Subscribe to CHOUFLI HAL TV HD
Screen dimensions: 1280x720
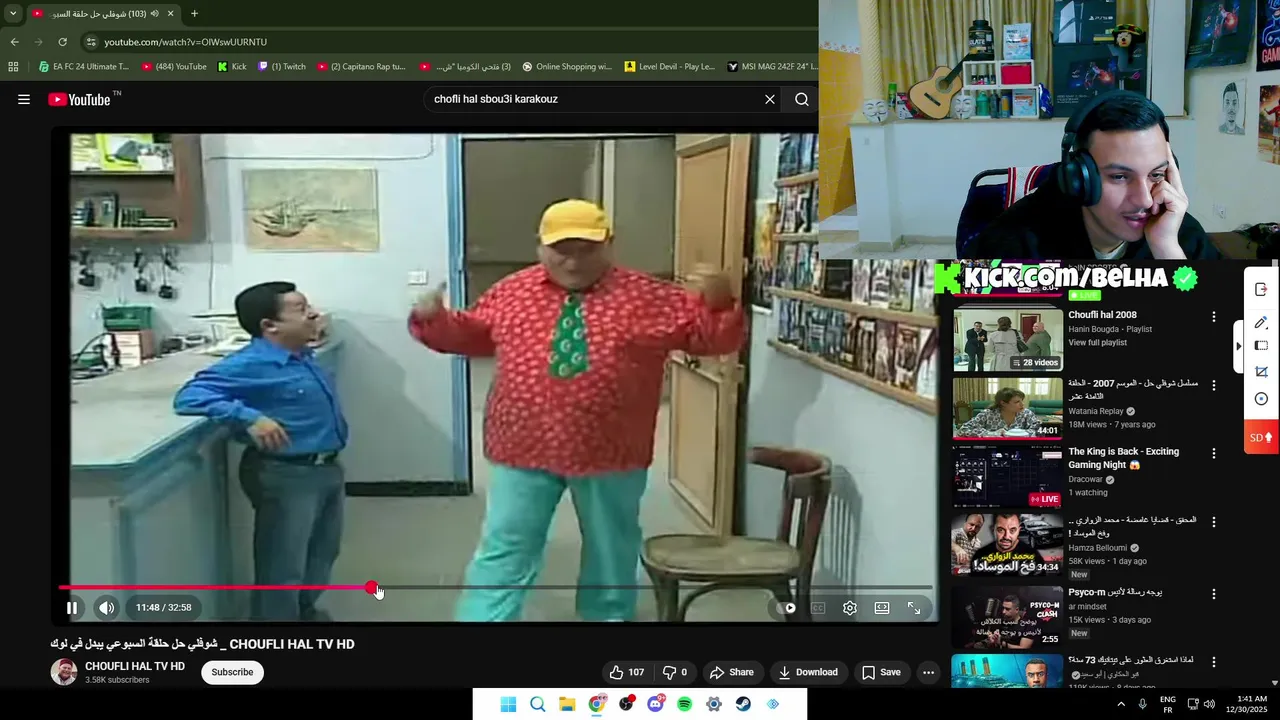tap(232, 672)
